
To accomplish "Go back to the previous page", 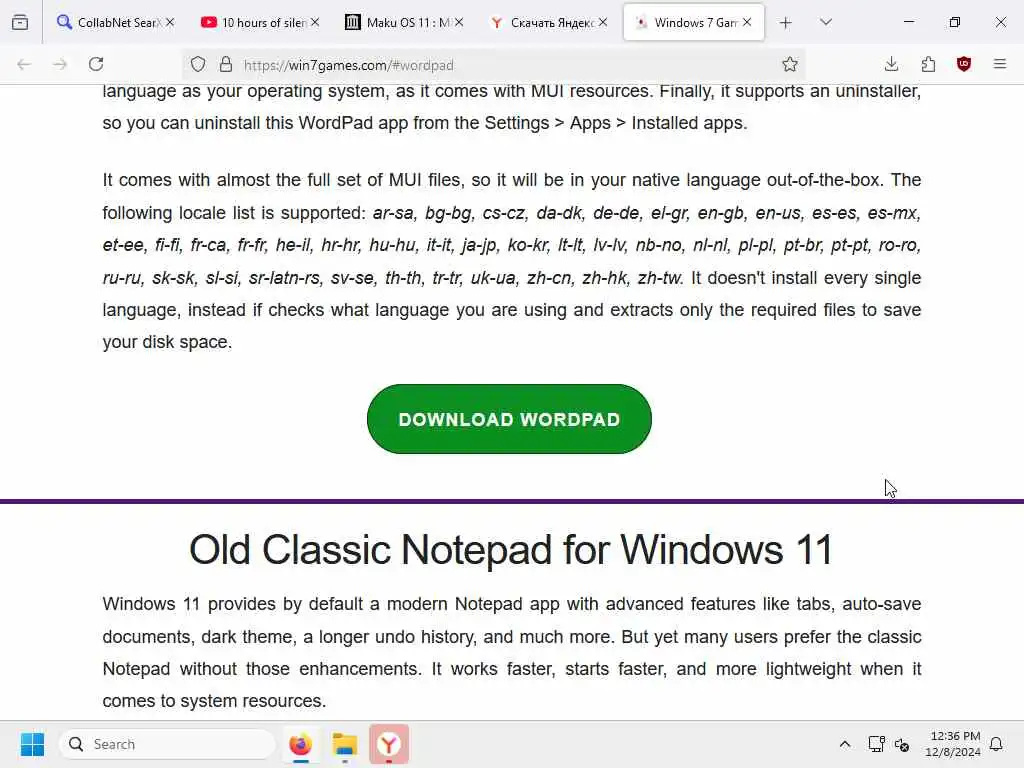I will (x=24, y=64).
